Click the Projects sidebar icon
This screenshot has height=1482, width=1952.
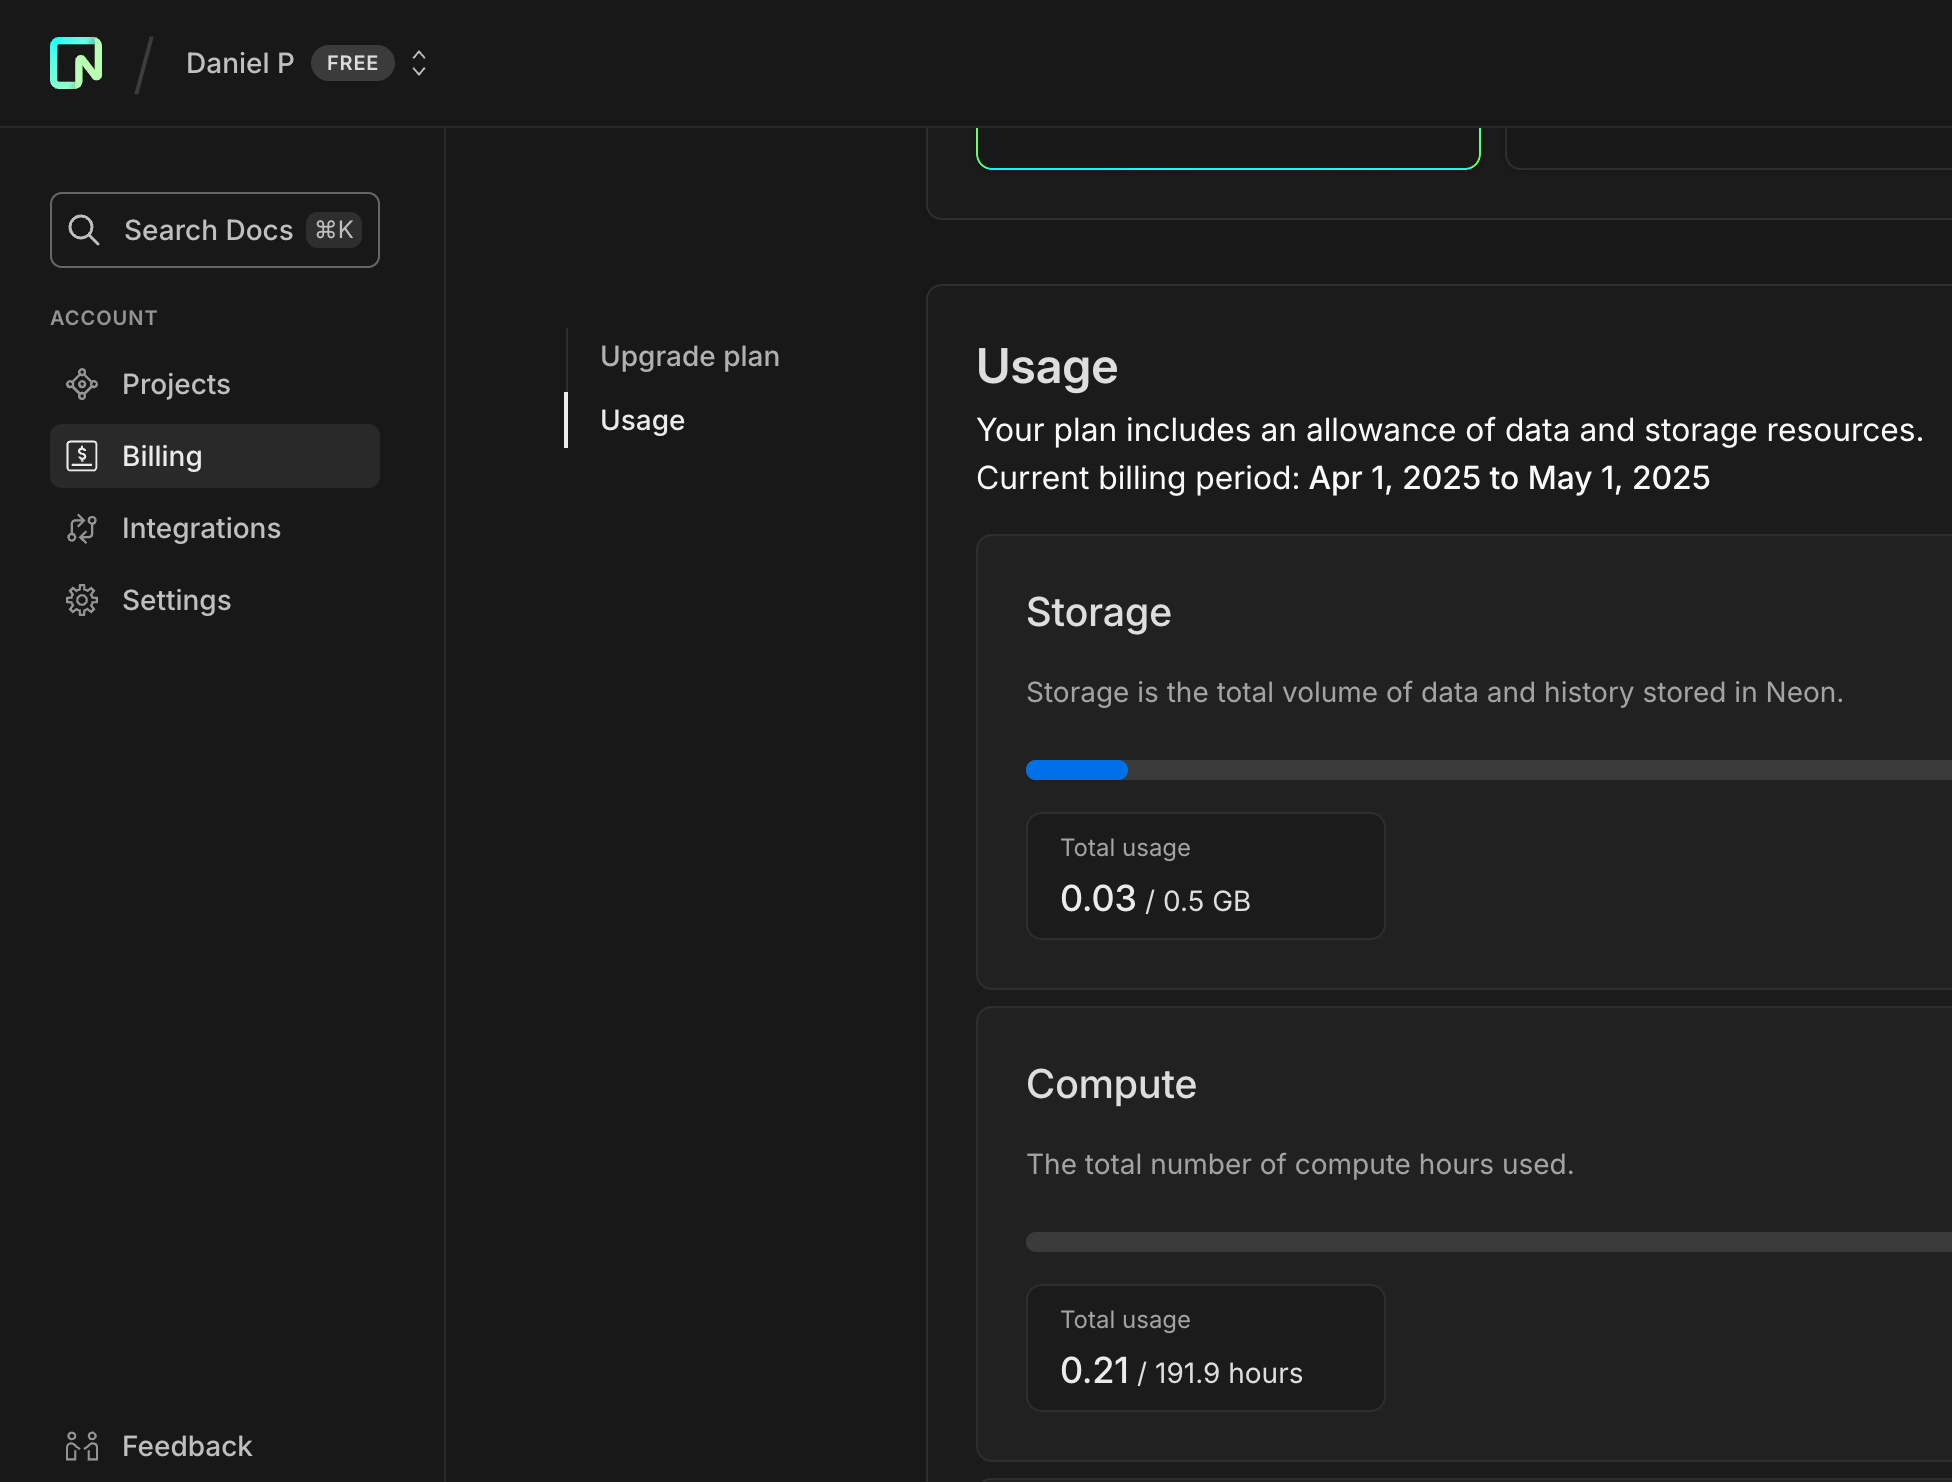(82, 384)
